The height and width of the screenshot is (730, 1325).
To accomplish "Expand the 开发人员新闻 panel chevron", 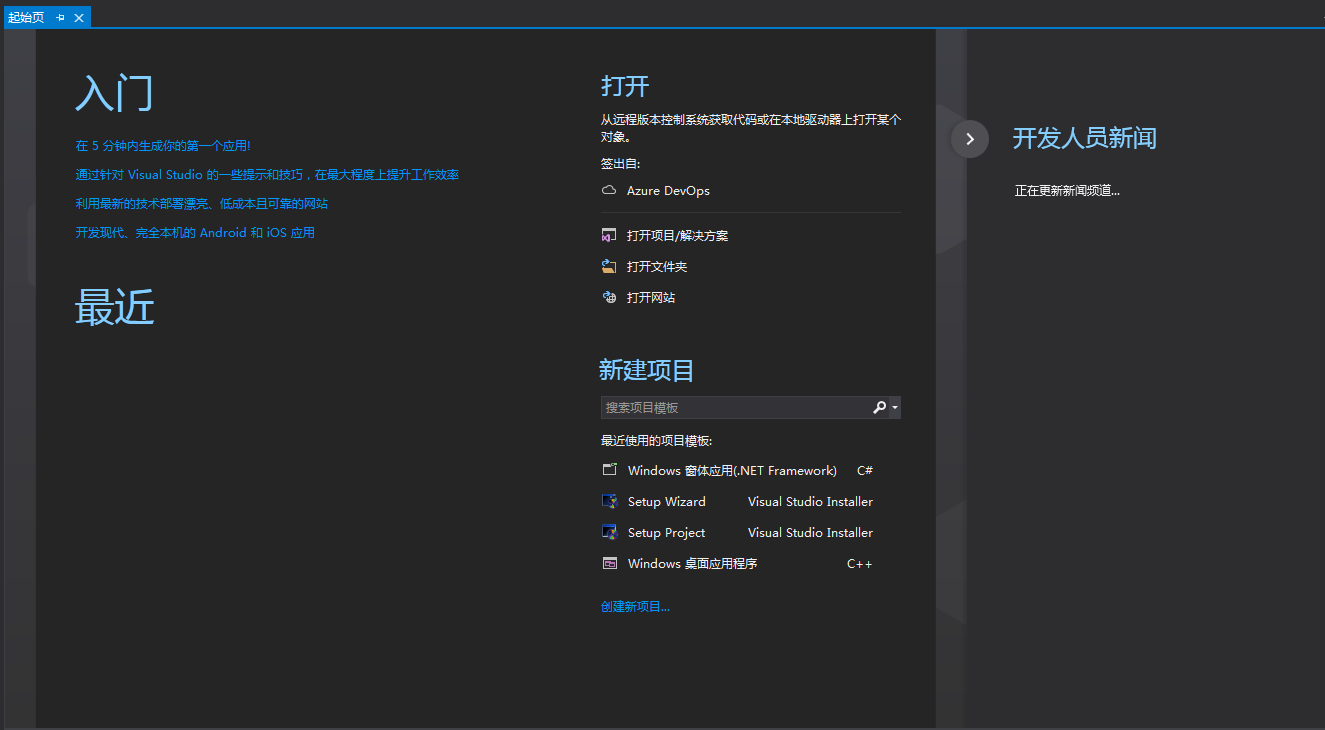I will pos(968,139).
